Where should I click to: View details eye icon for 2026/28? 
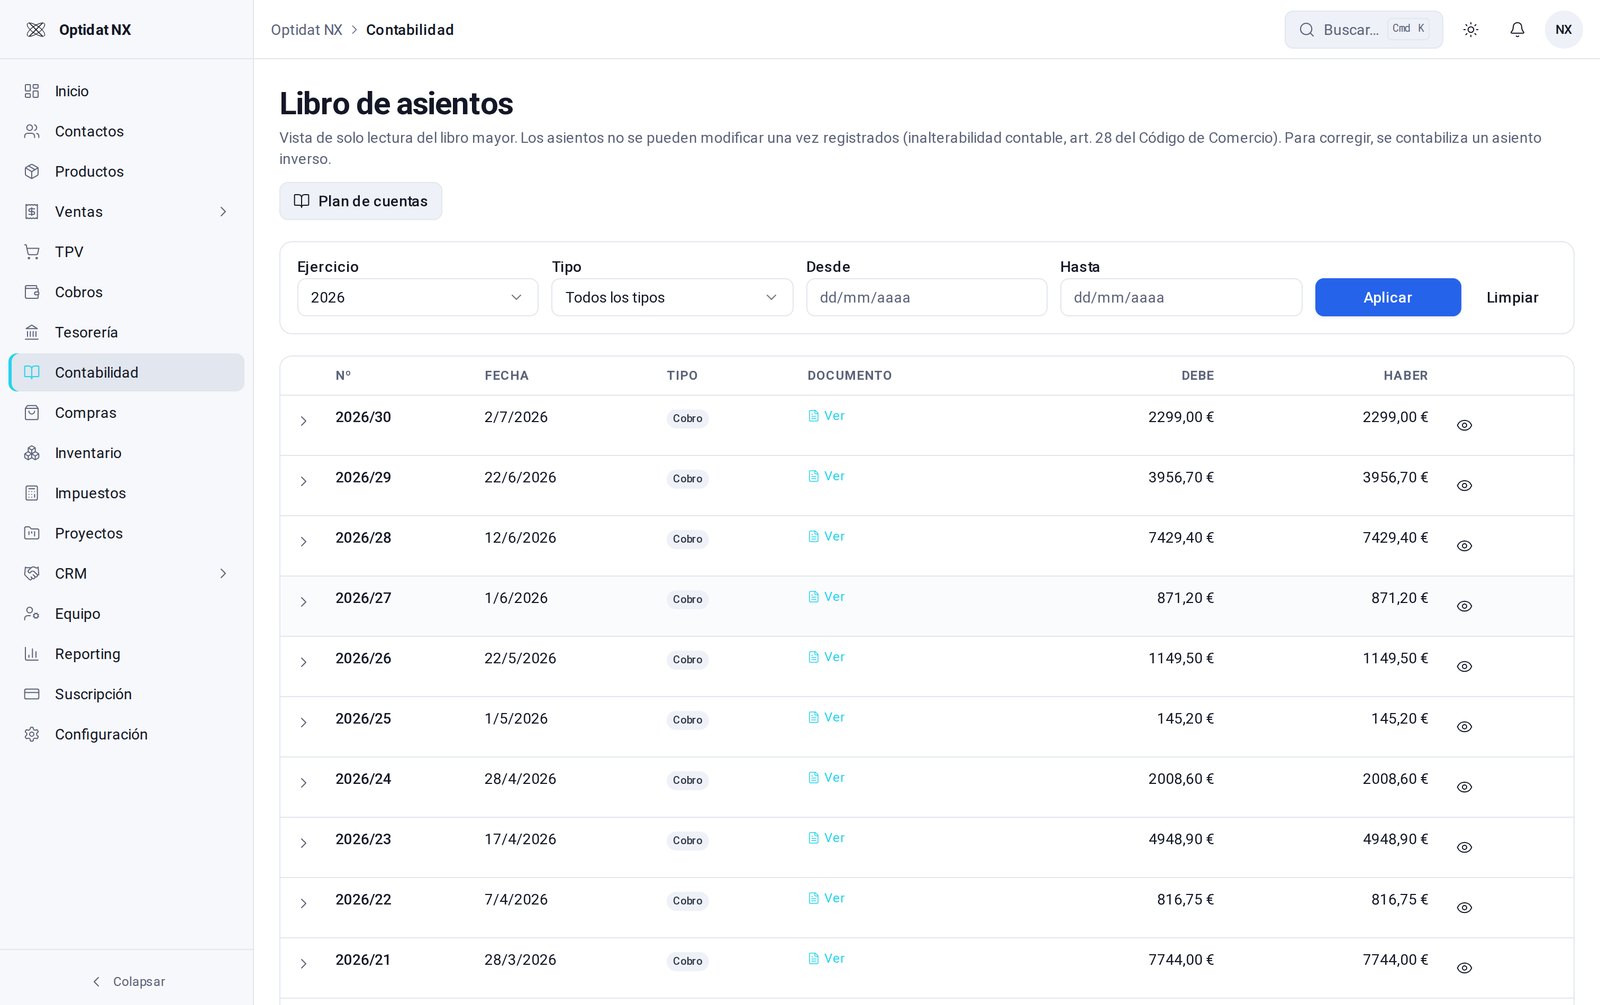click(x=1464, y=546)
